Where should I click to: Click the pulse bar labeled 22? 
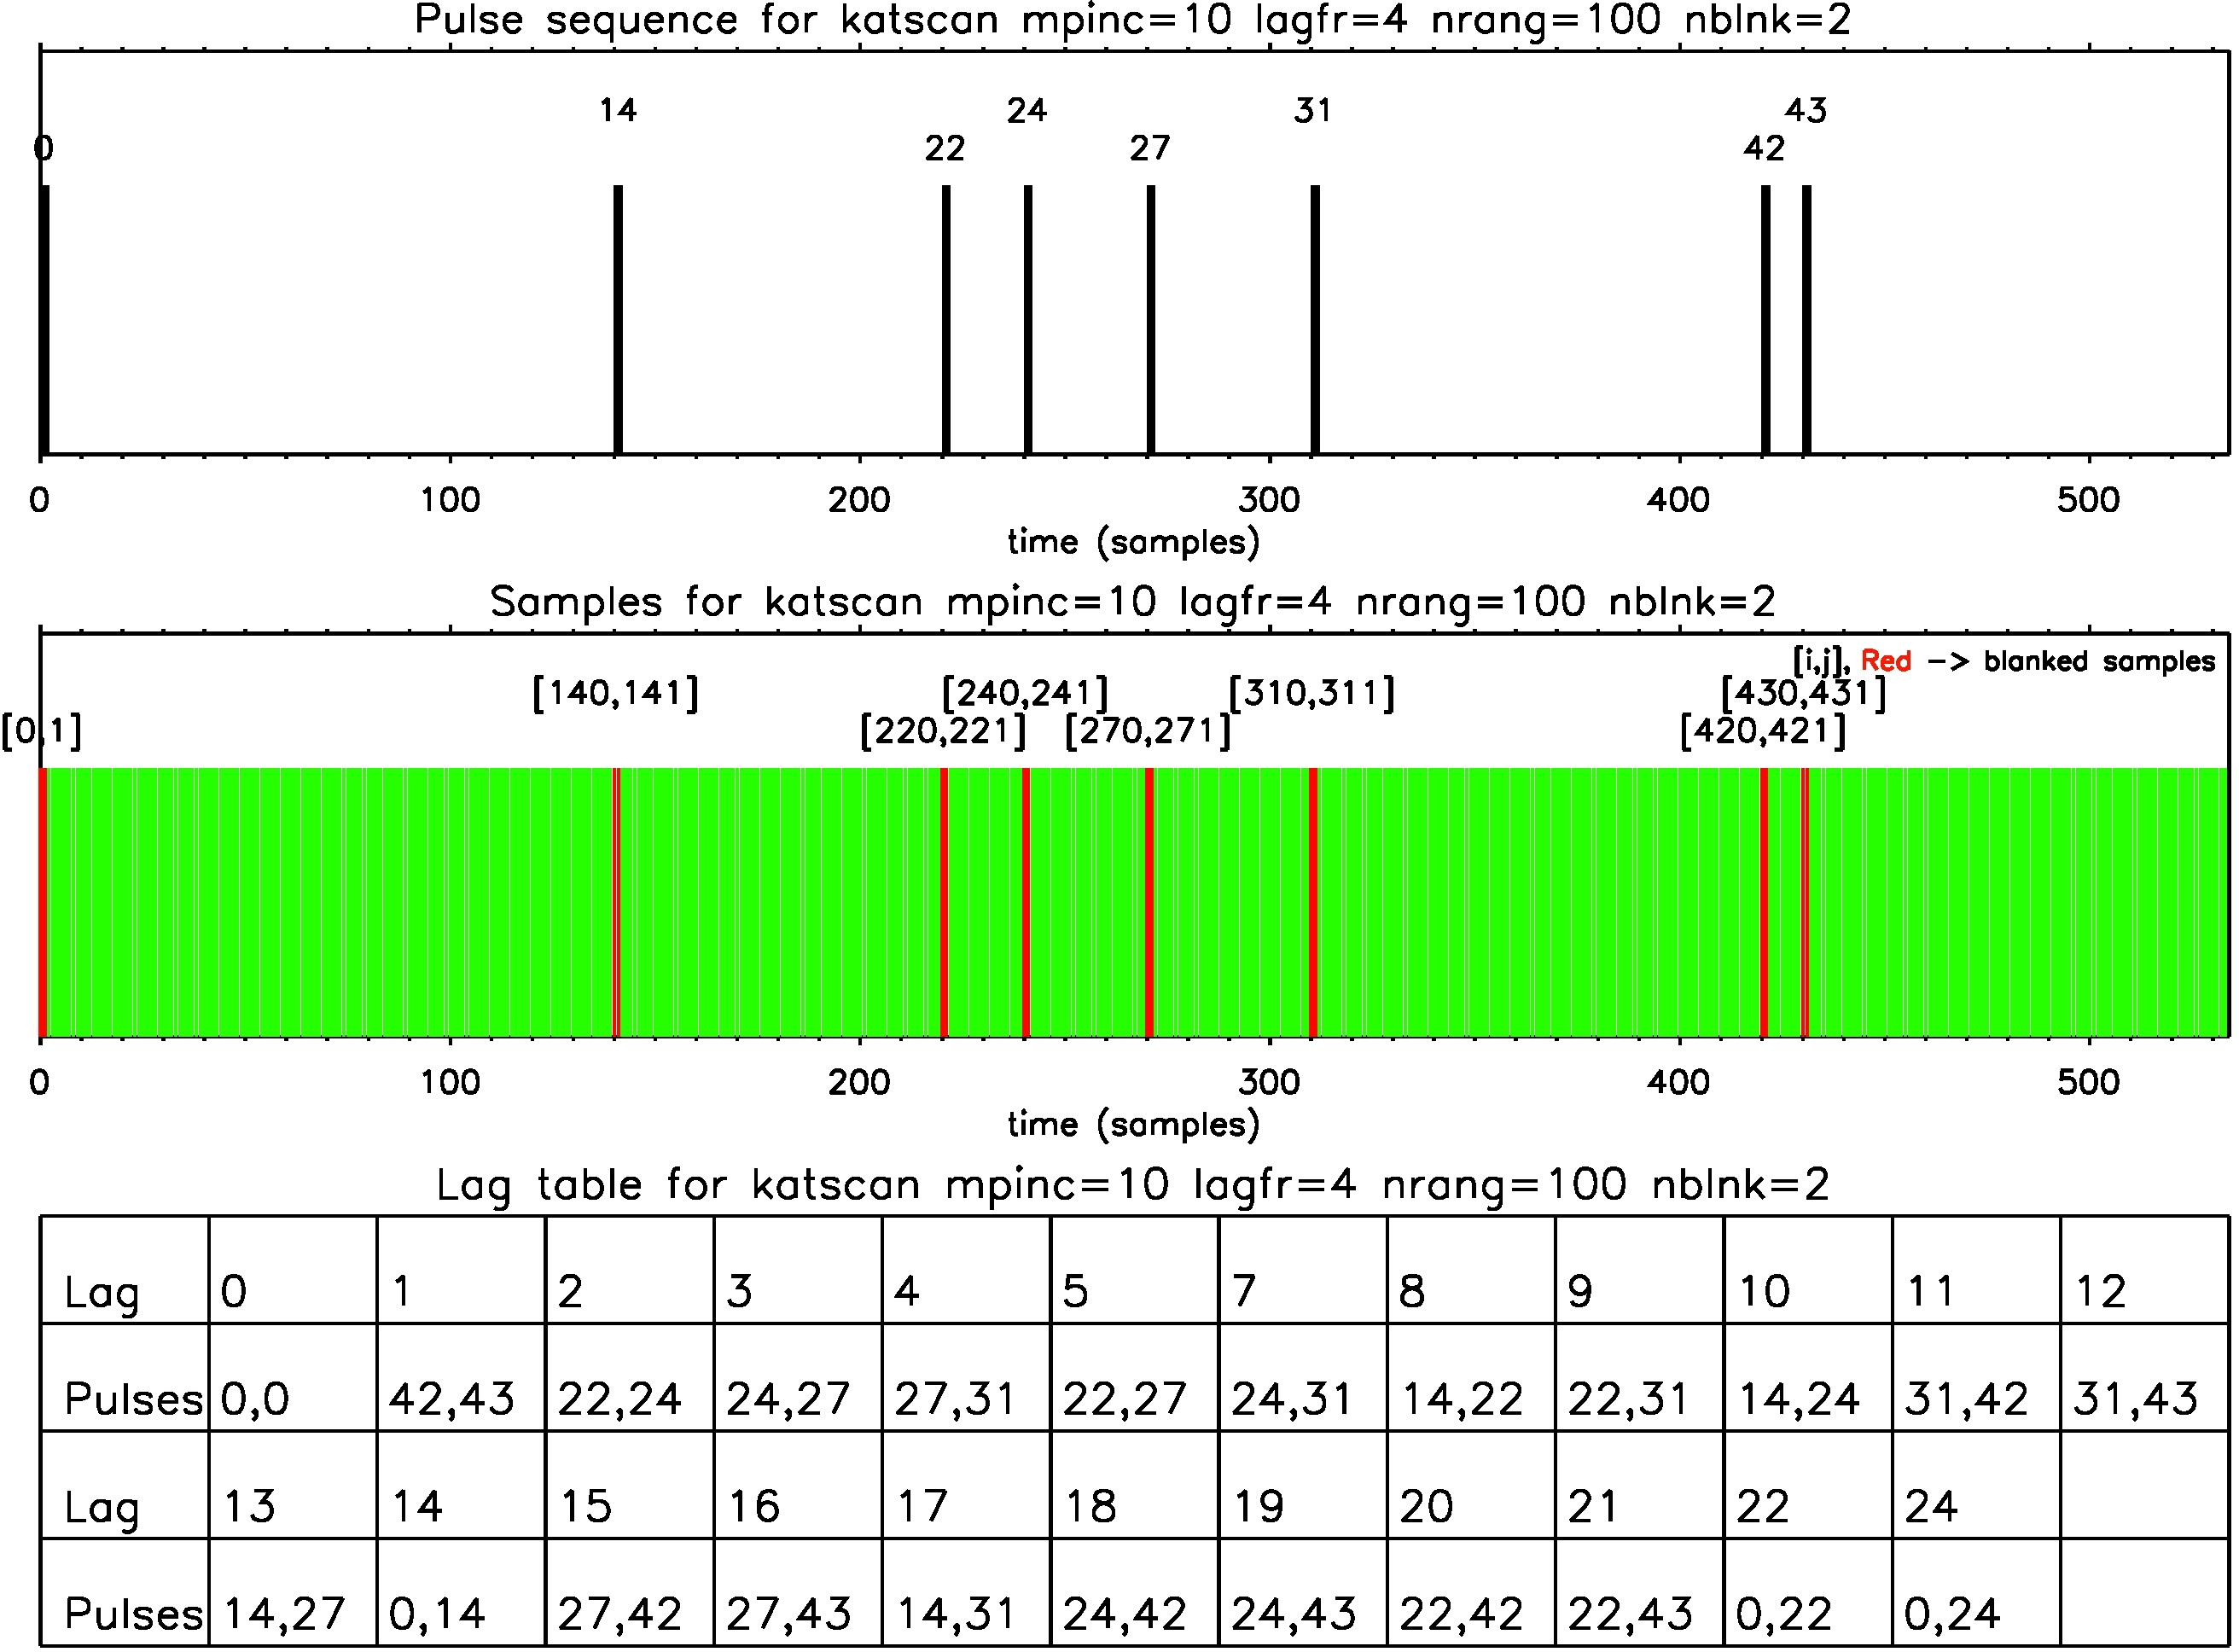pos(946,320)
